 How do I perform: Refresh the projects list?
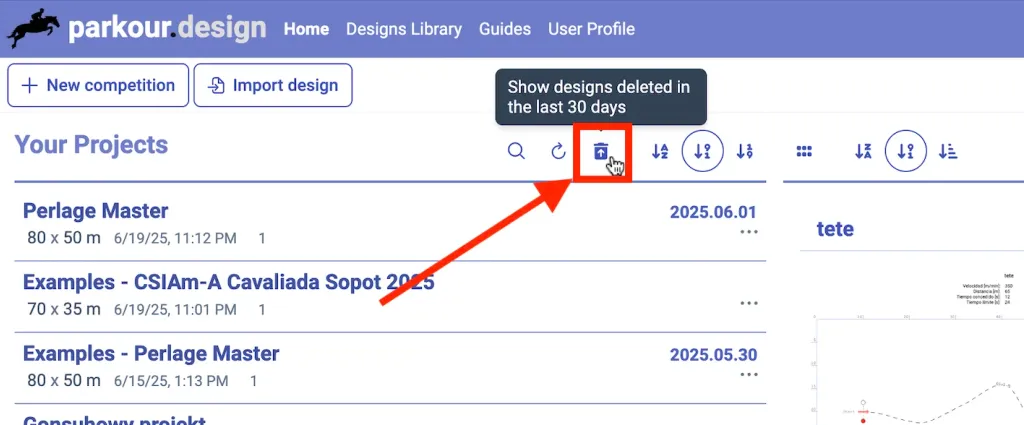tap(559, 152)
